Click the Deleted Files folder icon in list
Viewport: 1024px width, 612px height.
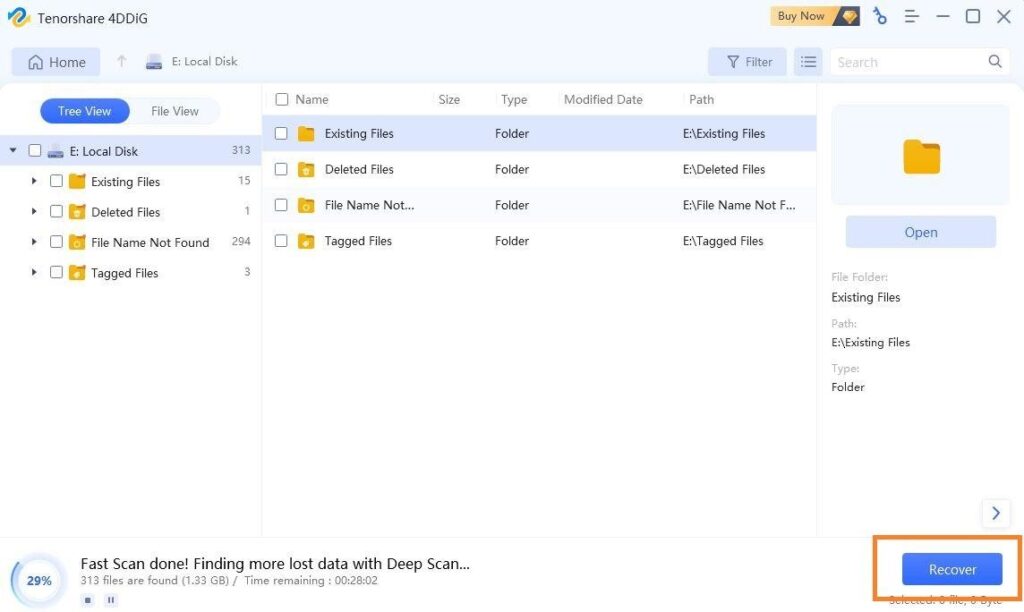tap(306, 170)
